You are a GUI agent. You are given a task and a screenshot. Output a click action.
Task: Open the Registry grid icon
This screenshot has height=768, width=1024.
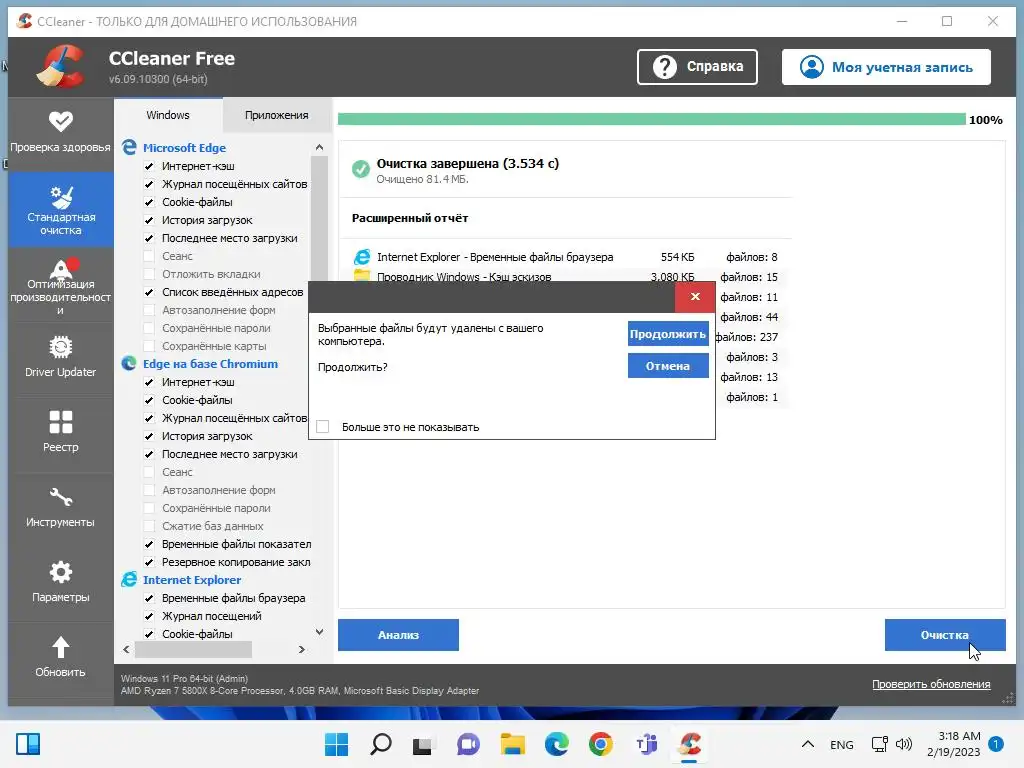(x=61, y=422)
